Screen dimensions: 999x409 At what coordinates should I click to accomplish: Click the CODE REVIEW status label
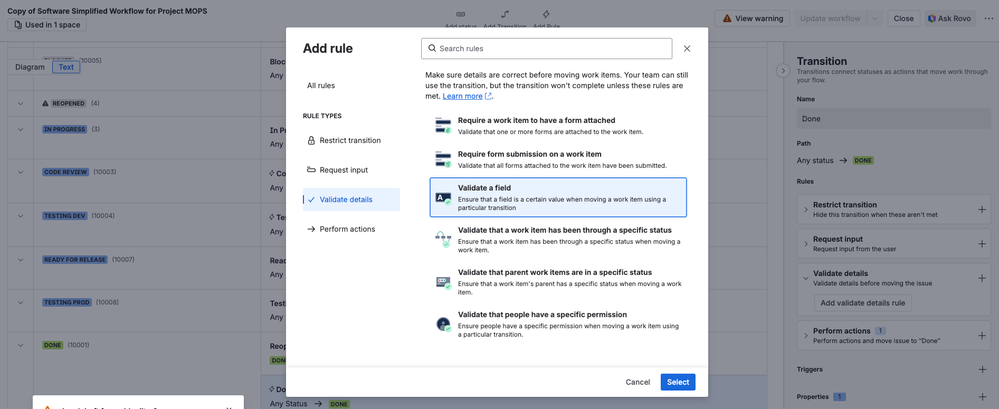[x=65, y=172]
